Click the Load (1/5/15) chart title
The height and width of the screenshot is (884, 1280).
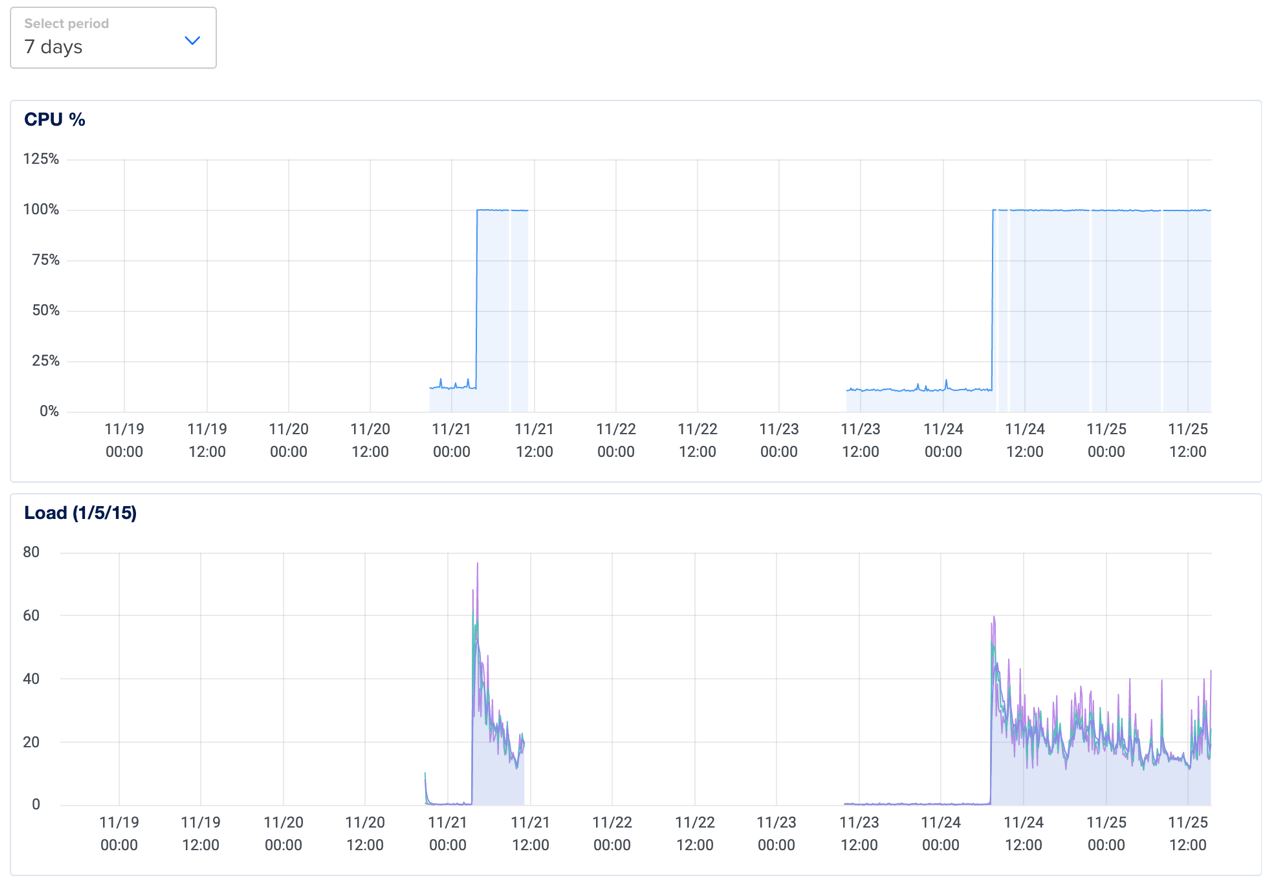point(80,513)
